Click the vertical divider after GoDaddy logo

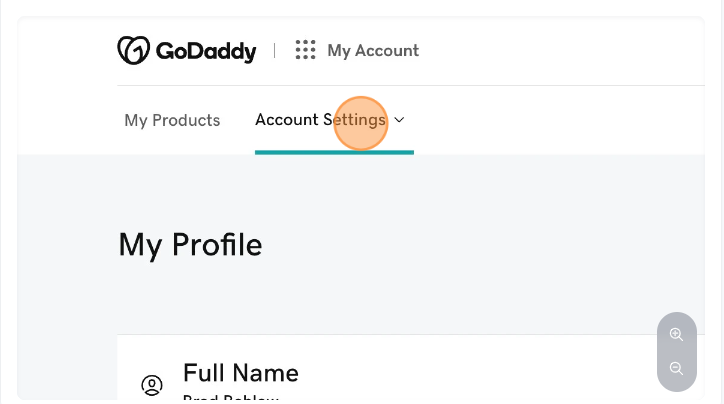[x=275, y=50]
